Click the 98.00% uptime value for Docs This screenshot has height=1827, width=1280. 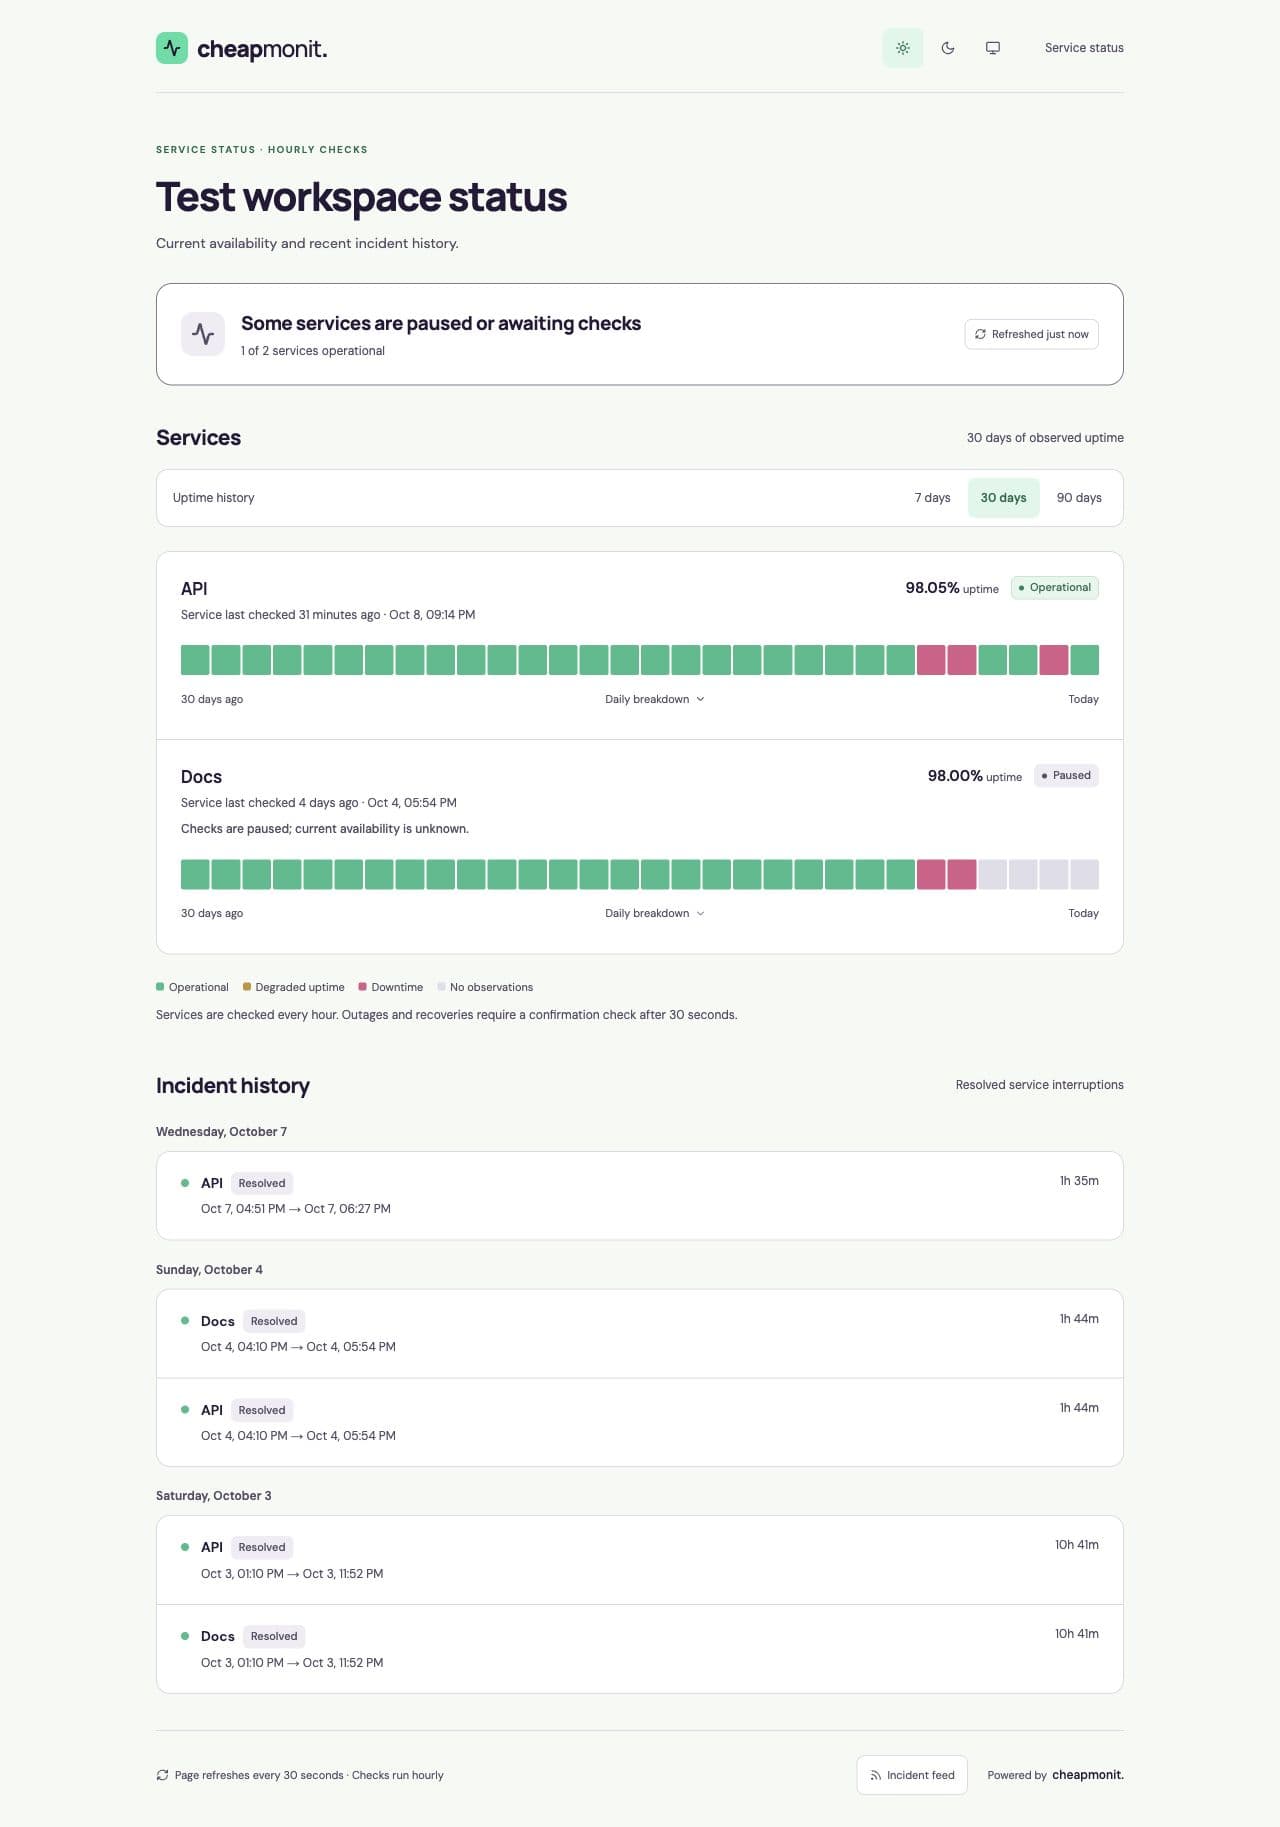coord(955,776)
